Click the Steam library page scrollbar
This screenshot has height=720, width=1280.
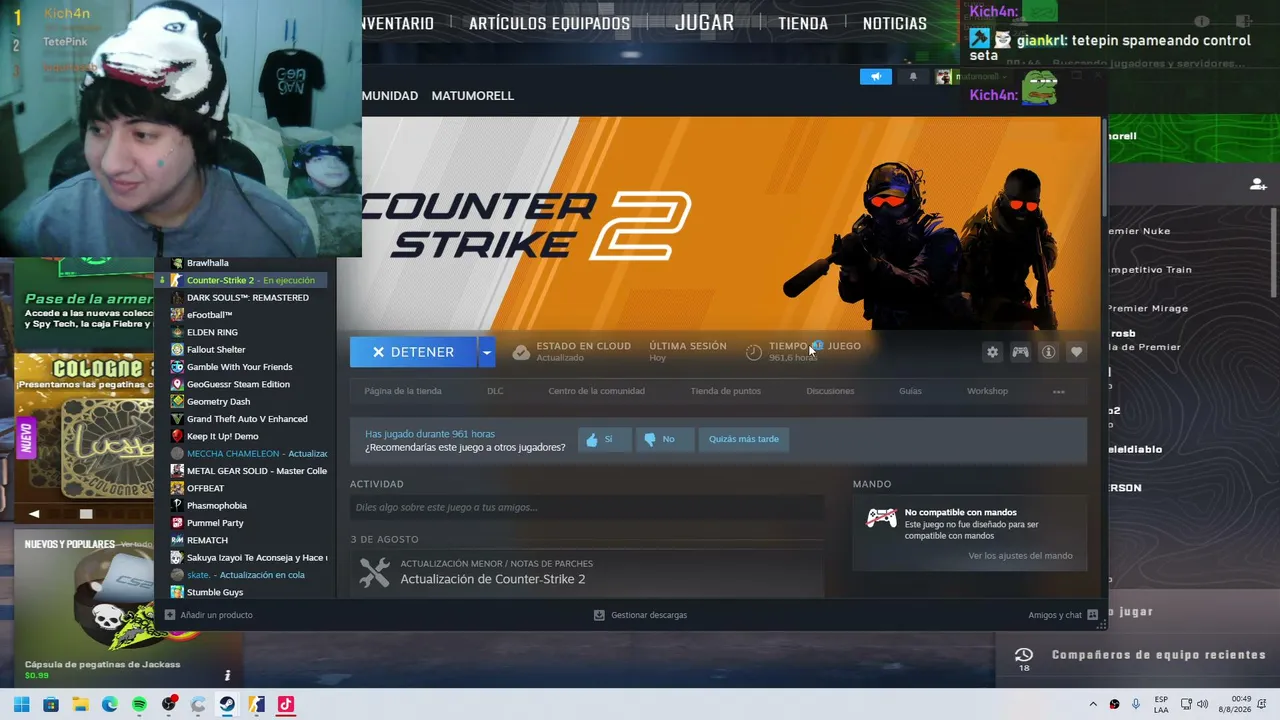point(1104,167)
